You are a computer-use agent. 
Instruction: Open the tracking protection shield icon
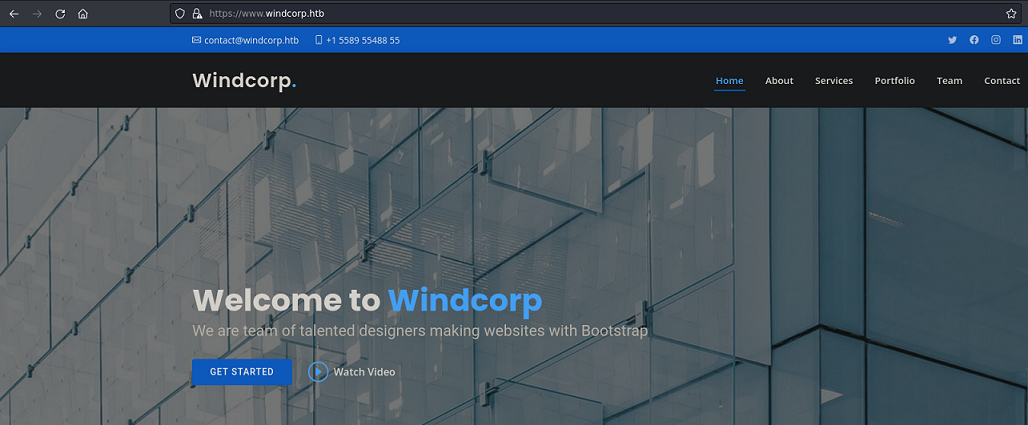pyautogui.click(x=180, y=14)
